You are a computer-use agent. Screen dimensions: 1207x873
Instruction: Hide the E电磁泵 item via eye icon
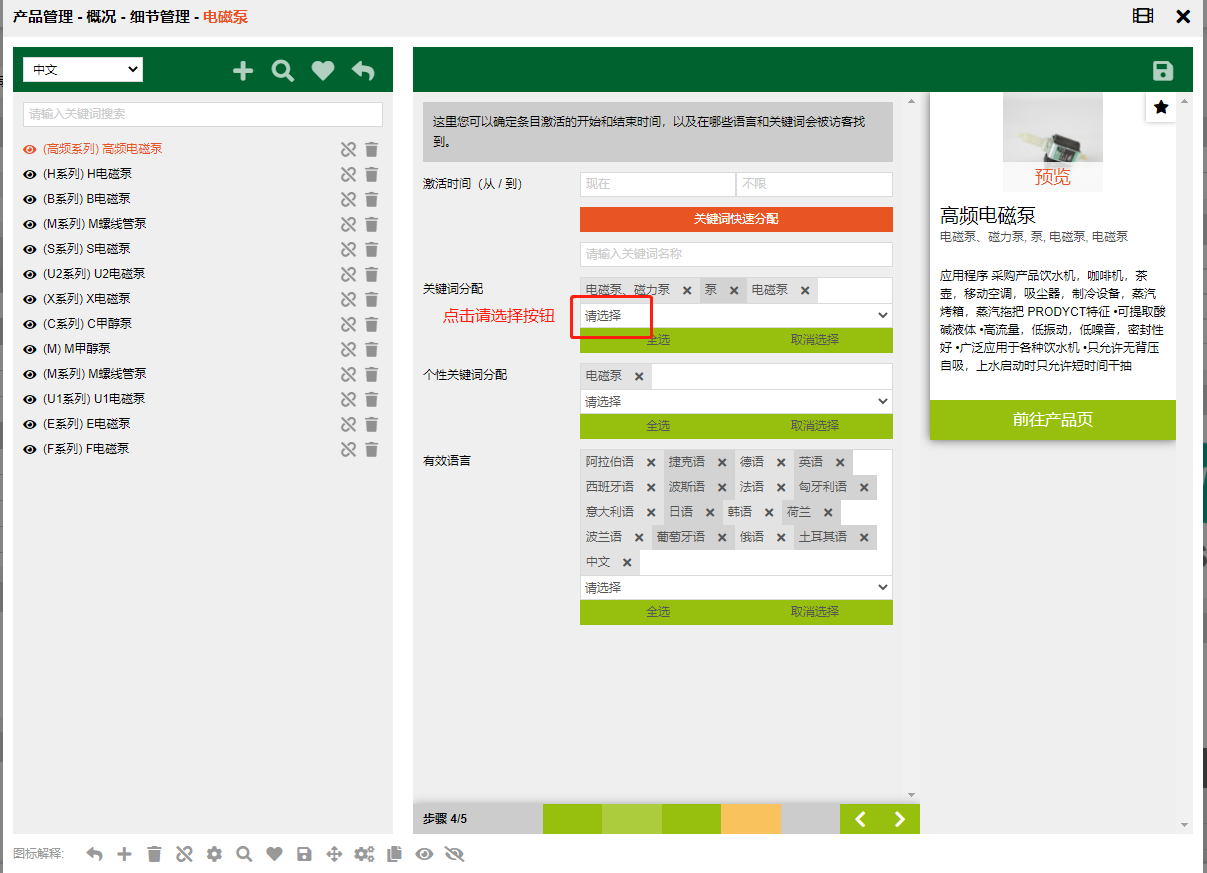coord(30,424)
